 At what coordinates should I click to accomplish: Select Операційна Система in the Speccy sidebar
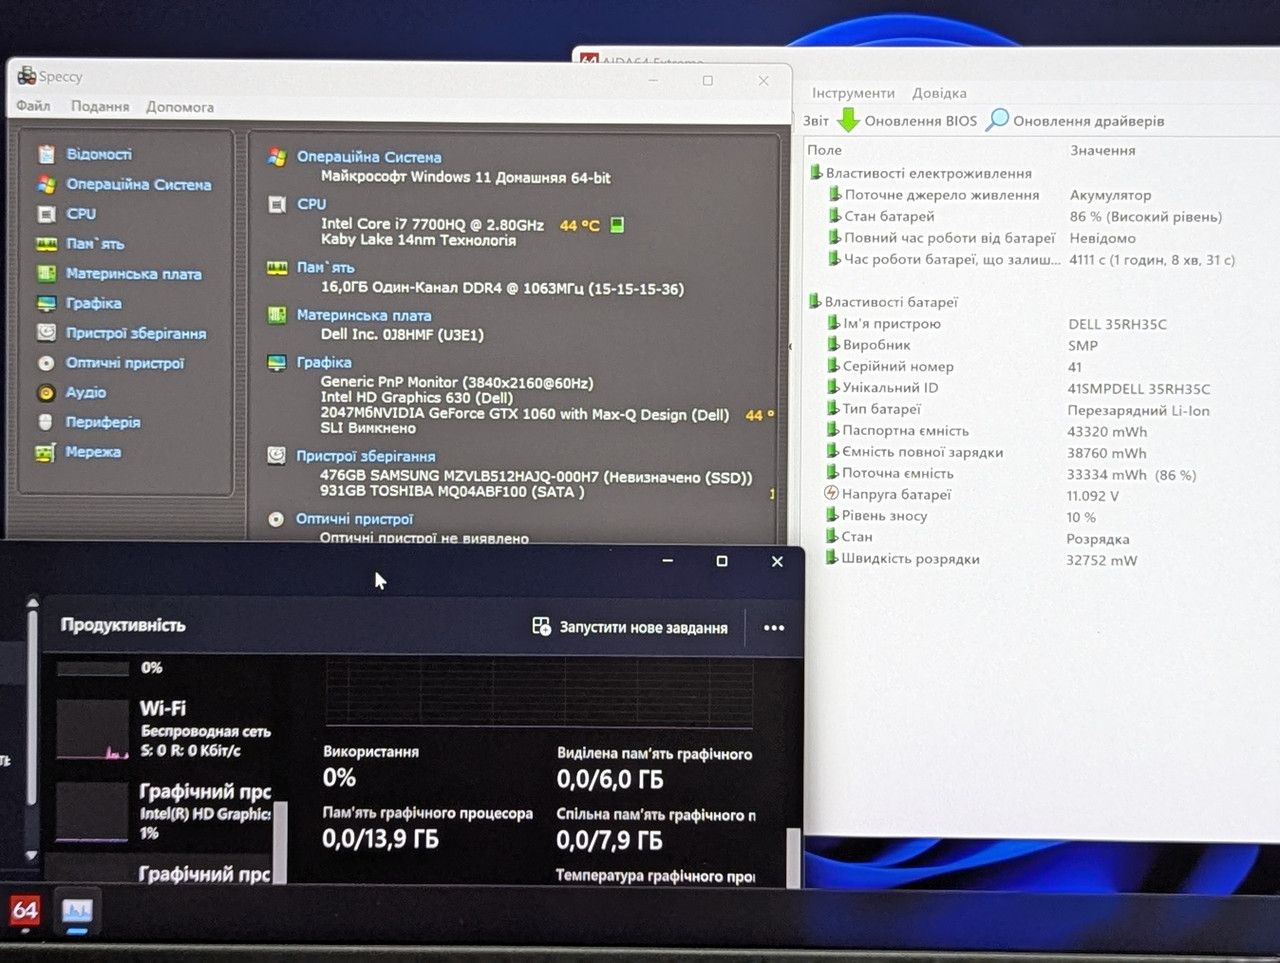tap(138, 184)
